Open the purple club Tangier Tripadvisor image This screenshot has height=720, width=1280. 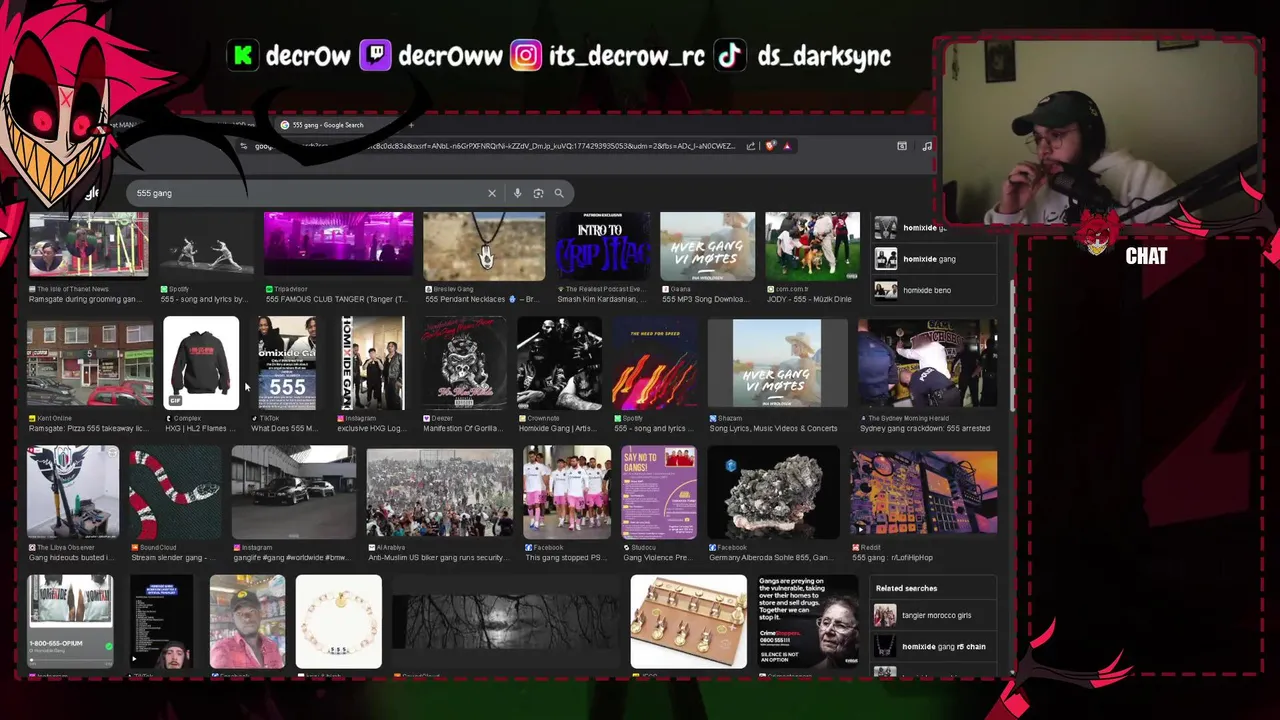point(338,244)
